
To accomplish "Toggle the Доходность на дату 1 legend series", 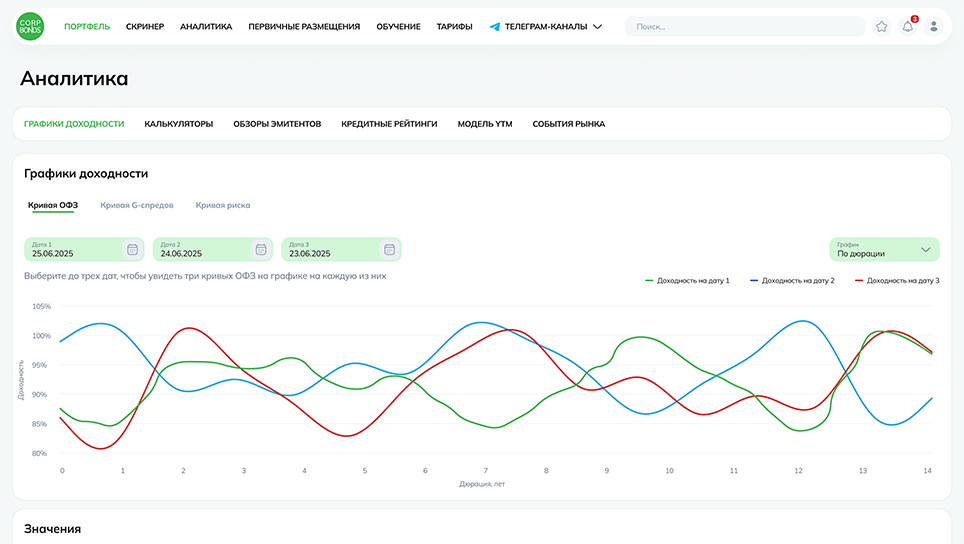I will pyautogui.click(x=688, y=281).
